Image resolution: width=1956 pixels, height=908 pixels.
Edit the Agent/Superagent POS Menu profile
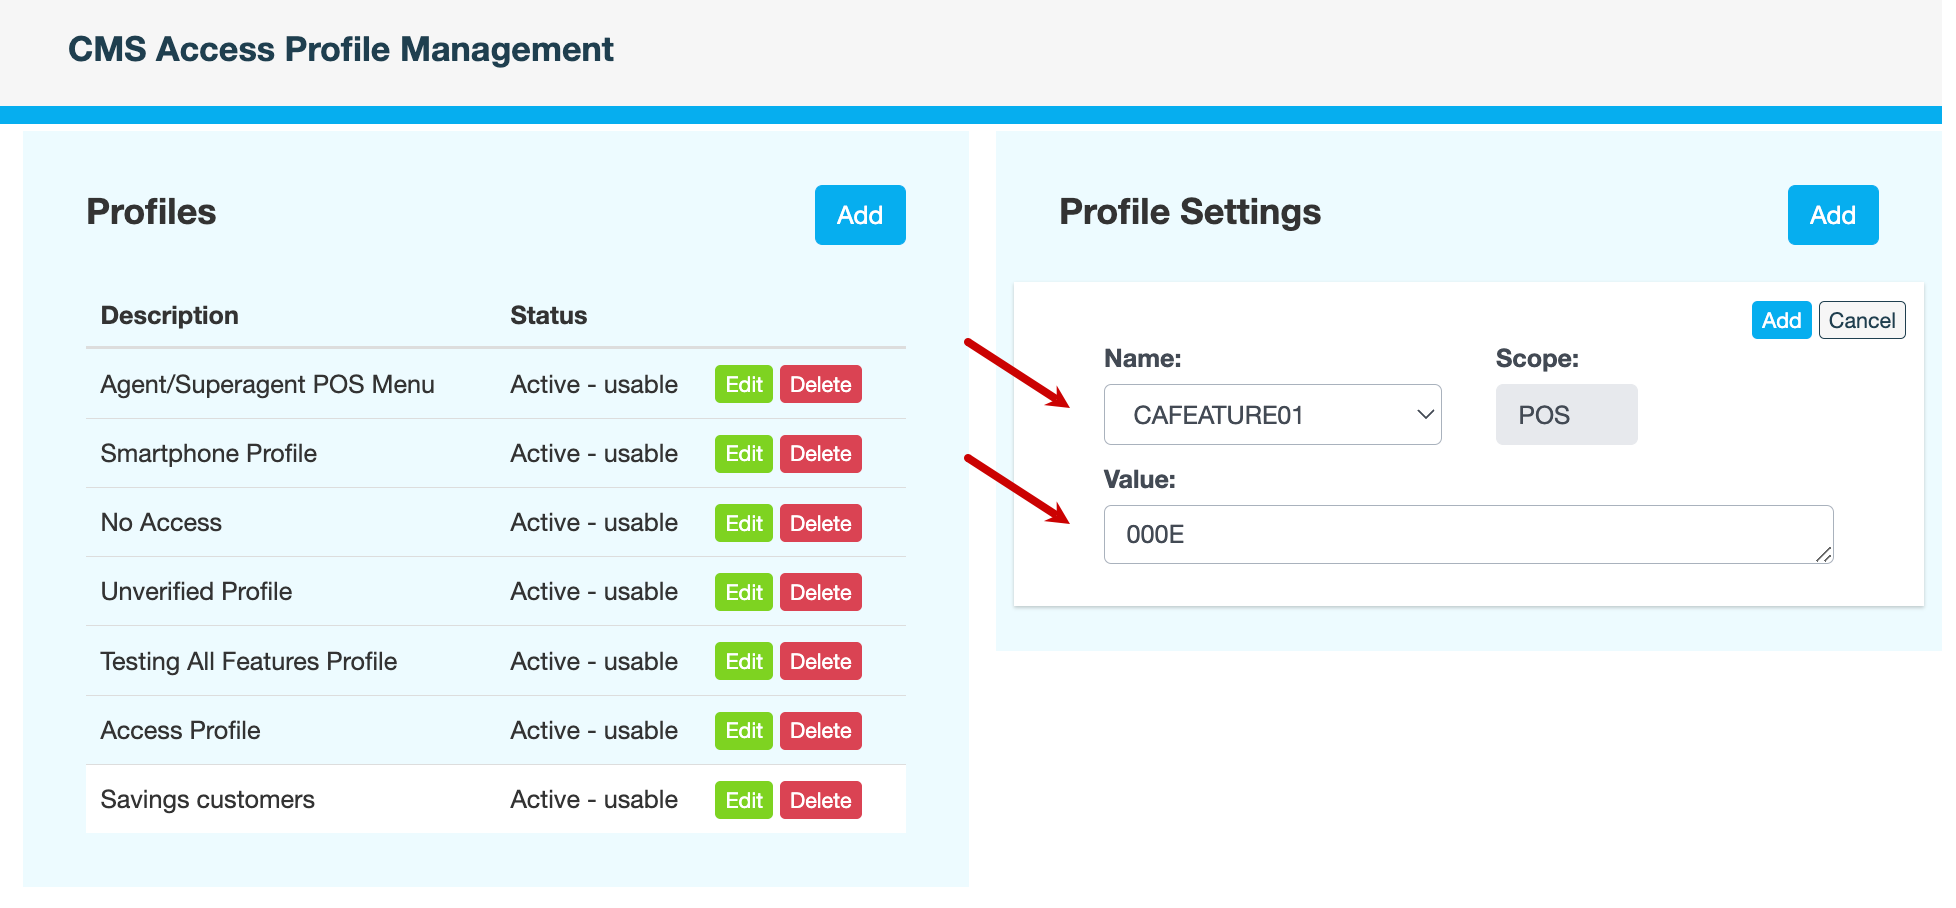coord(743,385)
